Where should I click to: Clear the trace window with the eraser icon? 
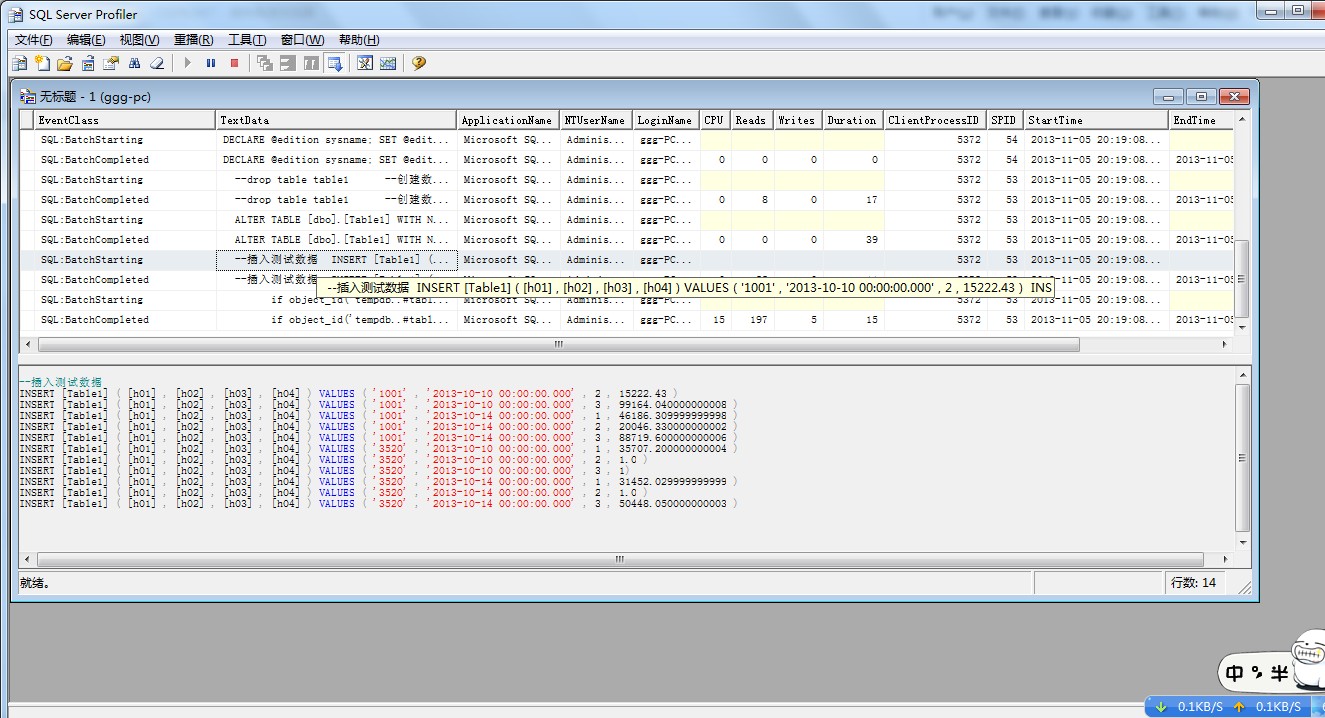(x=157, y=62)
